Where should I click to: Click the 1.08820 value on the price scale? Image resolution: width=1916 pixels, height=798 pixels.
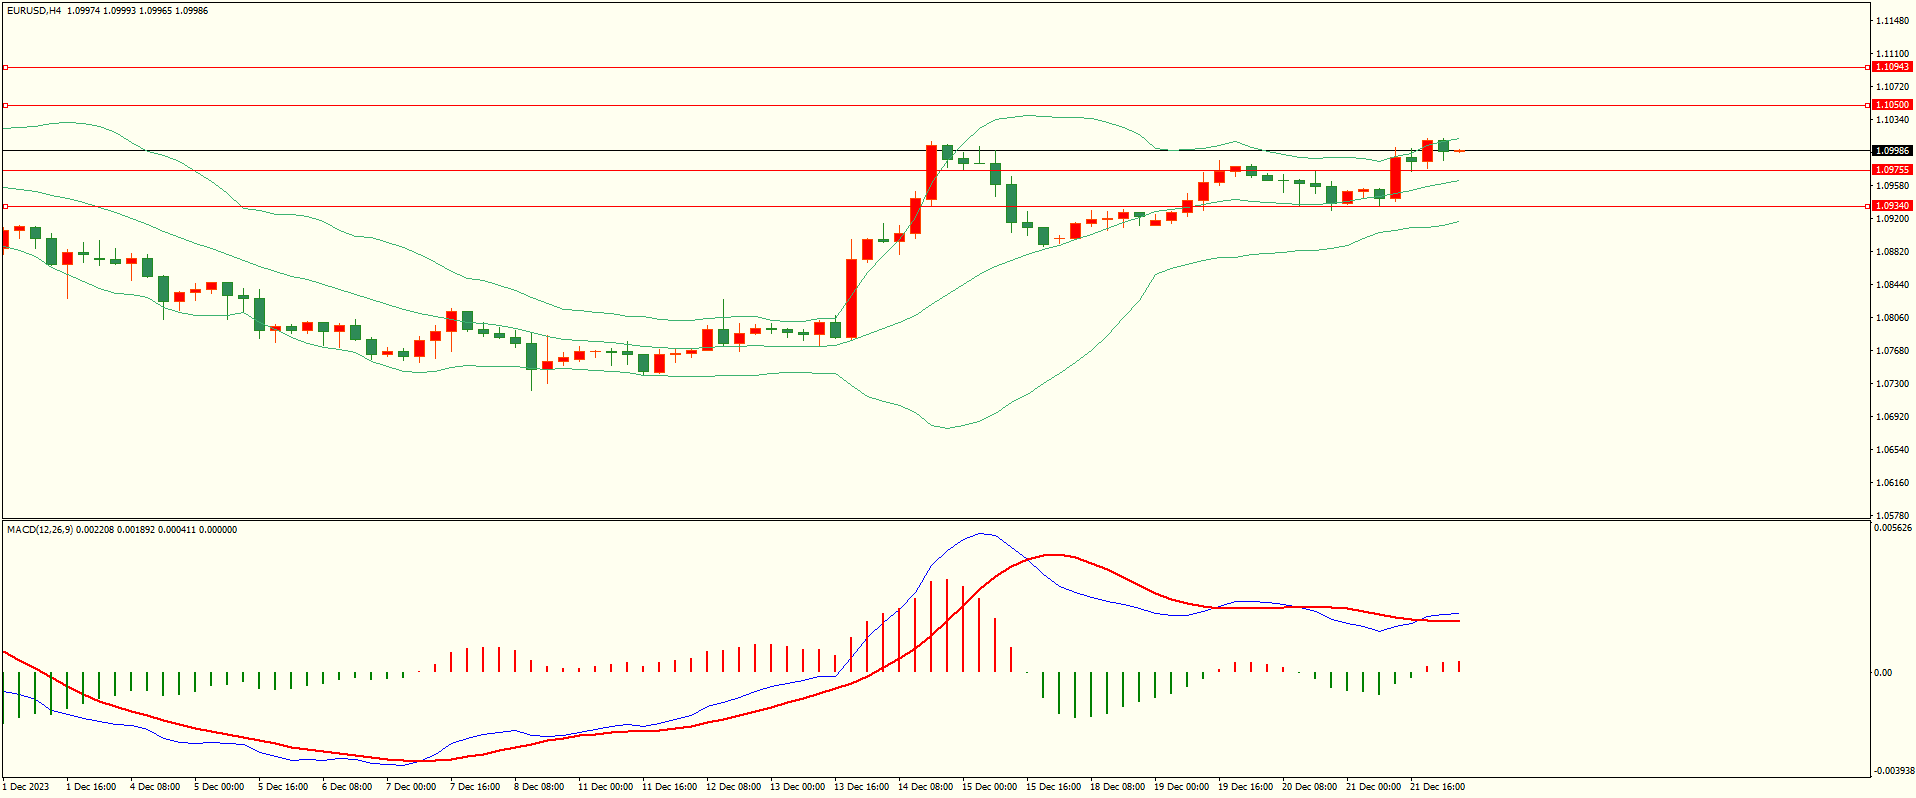coord(1893,252)
